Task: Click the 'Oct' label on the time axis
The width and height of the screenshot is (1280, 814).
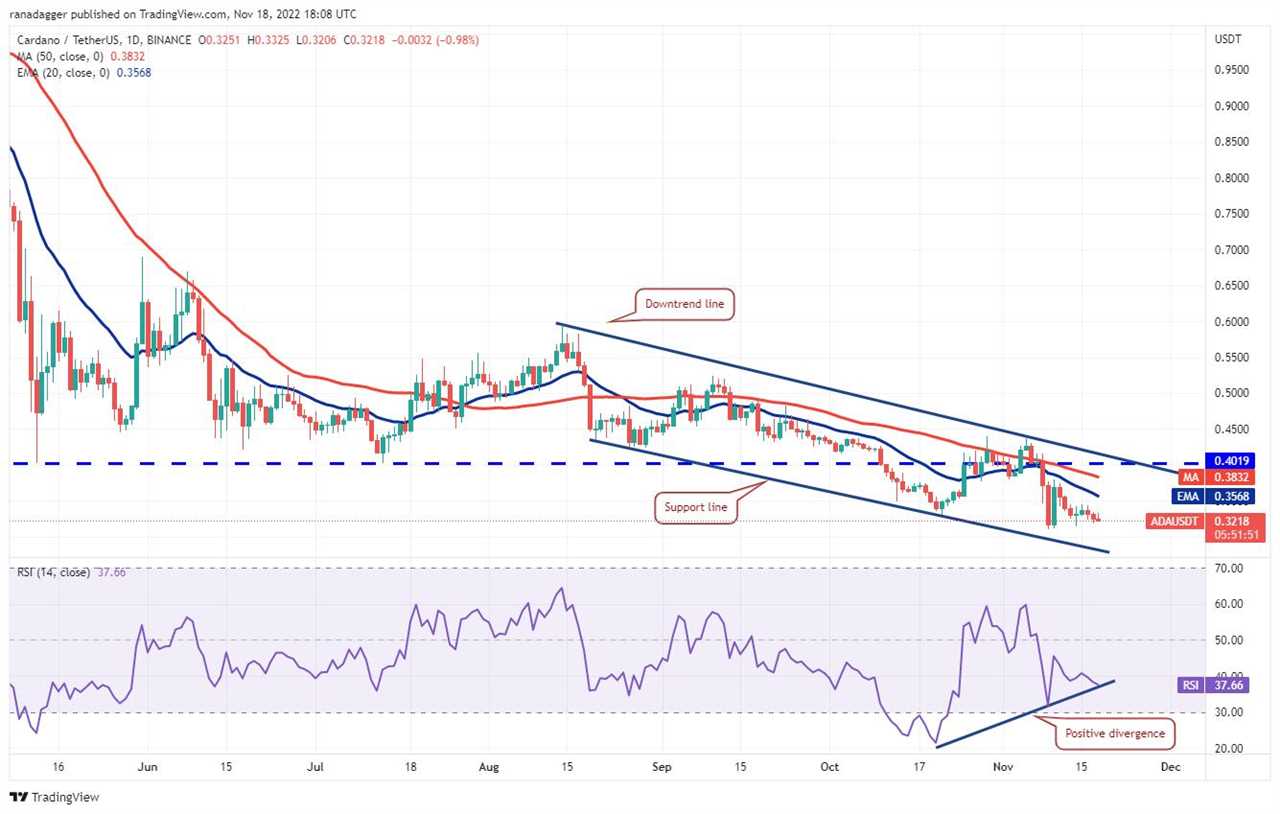Action: point(829,767)
